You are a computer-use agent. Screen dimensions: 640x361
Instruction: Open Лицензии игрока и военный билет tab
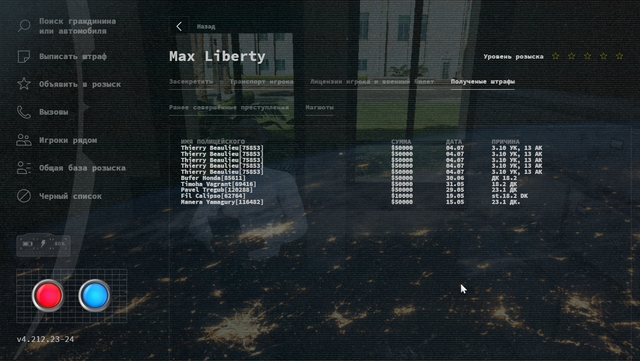(x=372, y=81)
